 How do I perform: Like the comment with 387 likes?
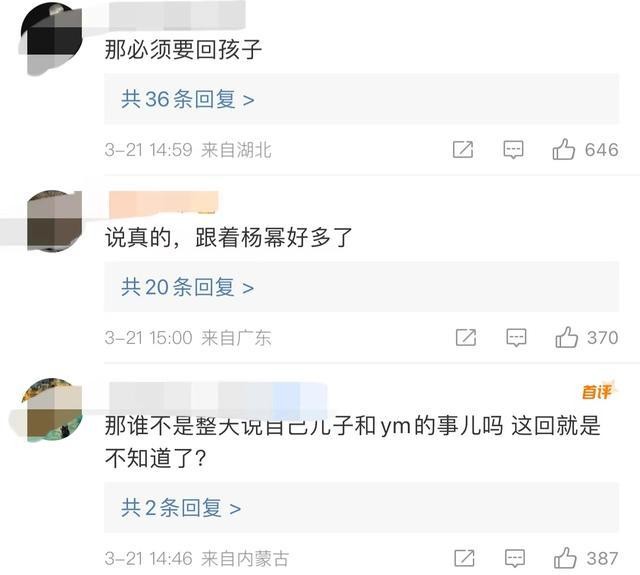coord(565,558)
